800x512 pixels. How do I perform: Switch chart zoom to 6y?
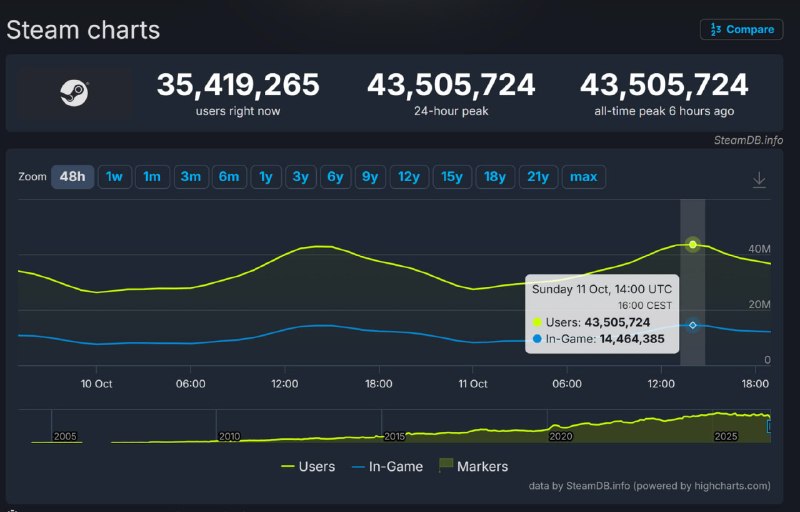click(x=335, y=177)
